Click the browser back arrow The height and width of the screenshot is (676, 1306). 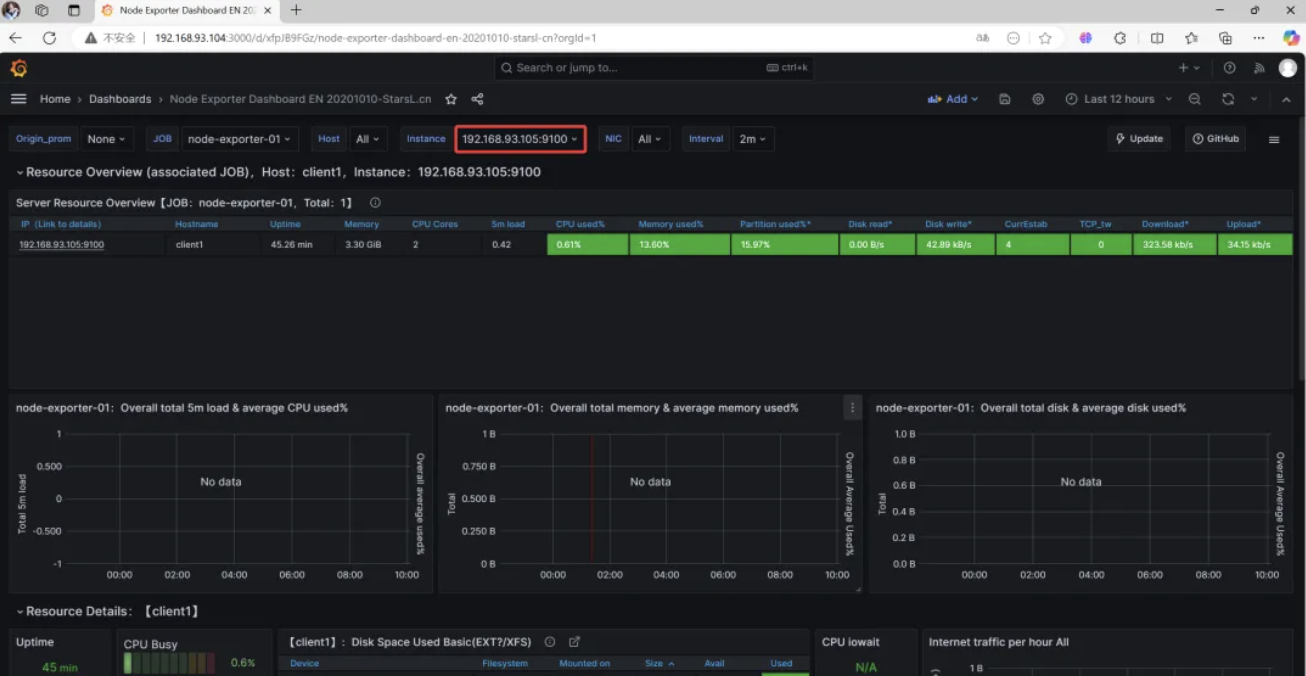click(16, 38)
